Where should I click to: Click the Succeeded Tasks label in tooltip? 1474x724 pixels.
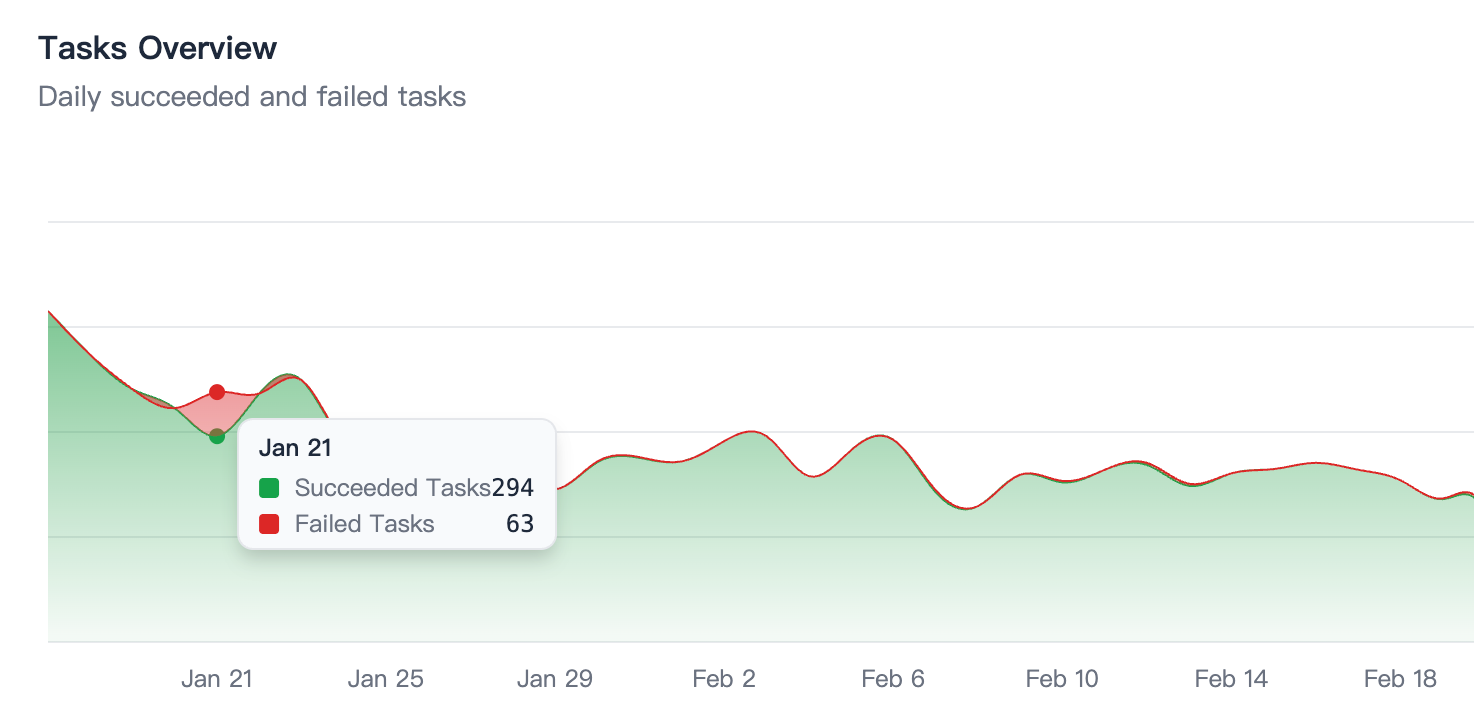(392, 488)
